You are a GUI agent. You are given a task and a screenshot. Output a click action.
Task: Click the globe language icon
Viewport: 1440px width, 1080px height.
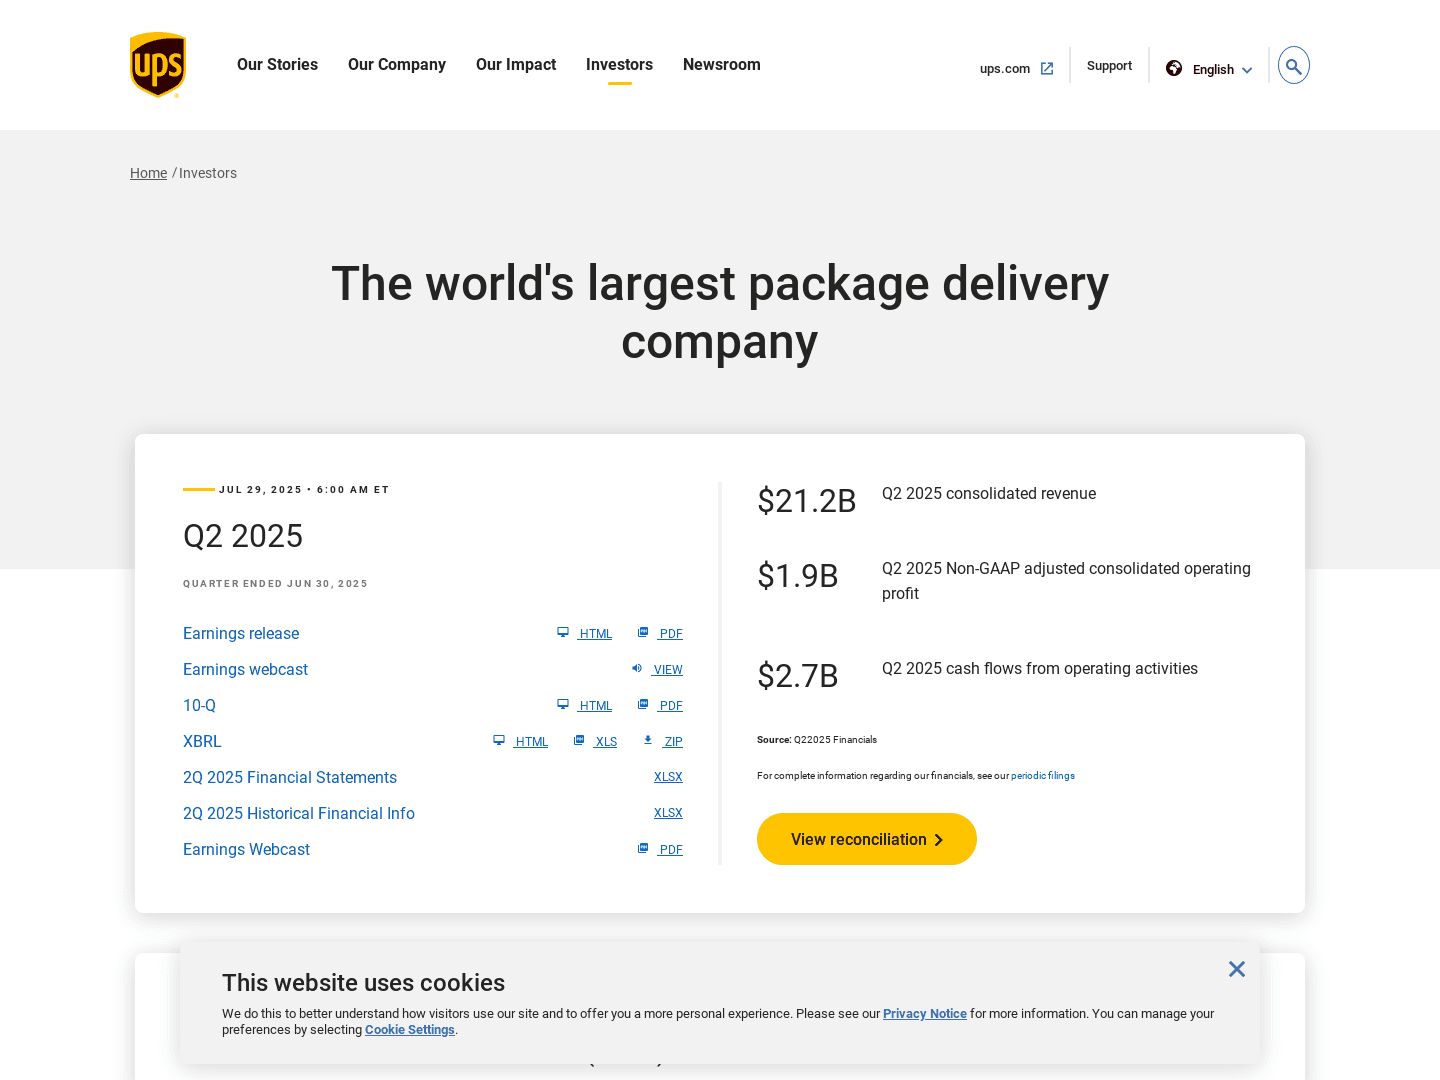coord(1174,68)
